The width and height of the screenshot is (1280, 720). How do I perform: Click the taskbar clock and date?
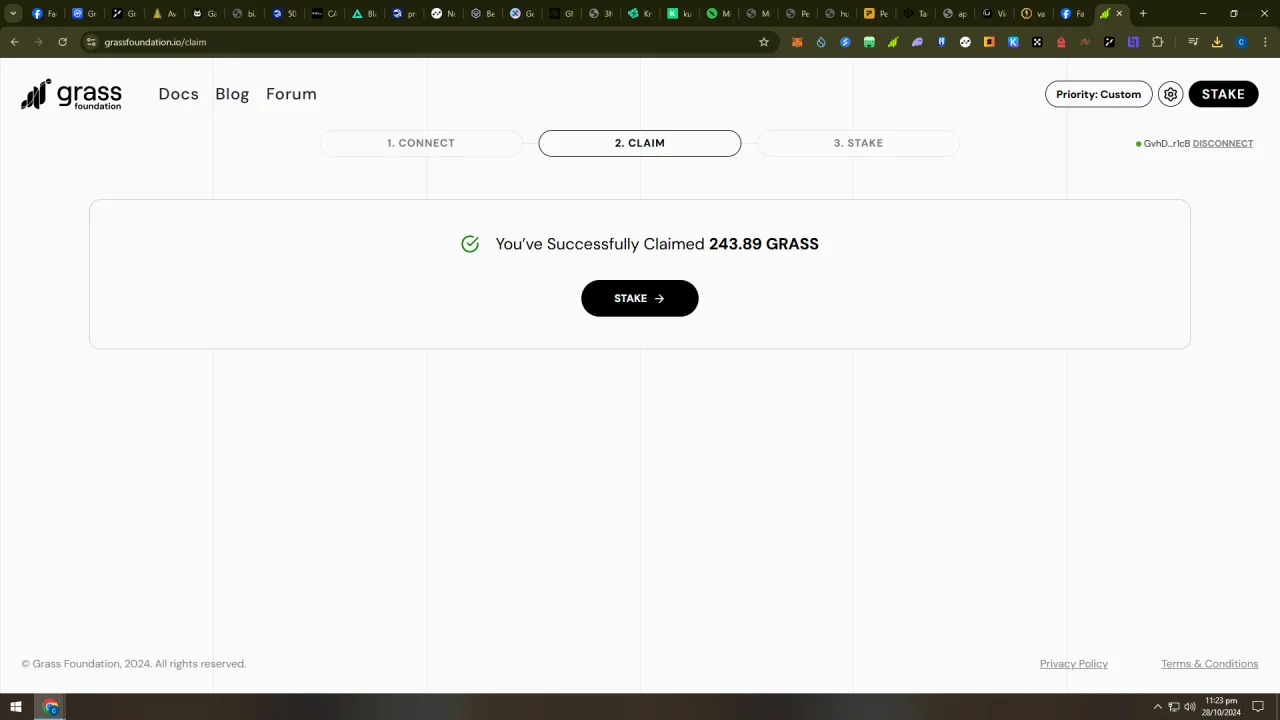pyautogui.click(x=1223, y=707)
